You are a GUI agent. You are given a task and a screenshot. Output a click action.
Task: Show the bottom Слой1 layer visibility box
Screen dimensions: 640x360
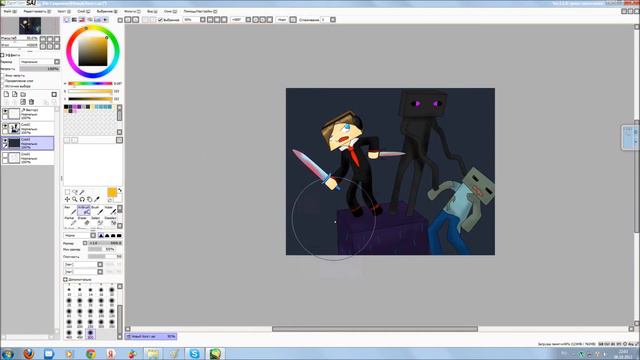tap(5, 156)
